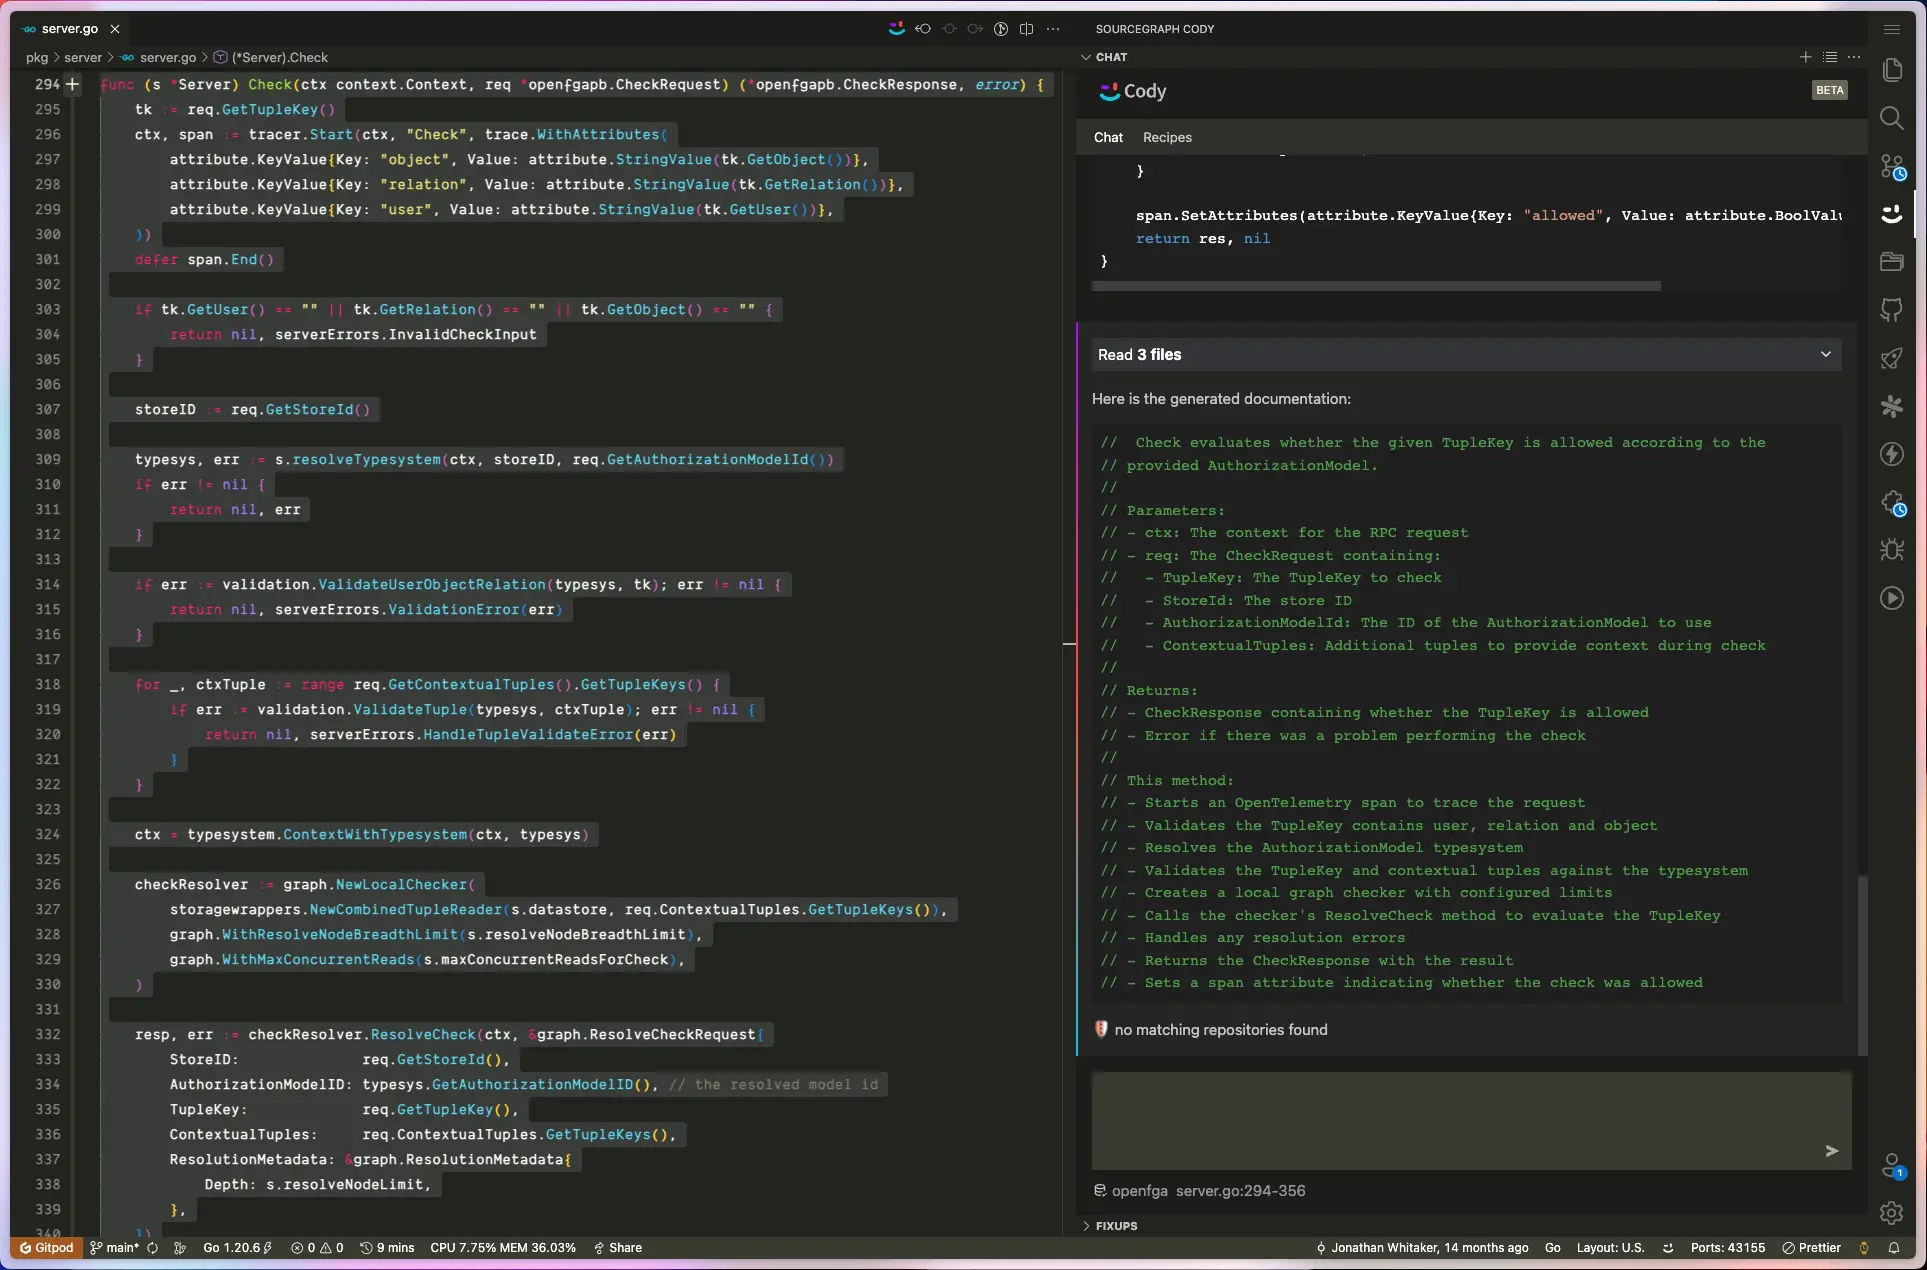Click the horizontal scrollbar under code block
Viewport: 1927px width, 1270px height.
[1376, 286]
